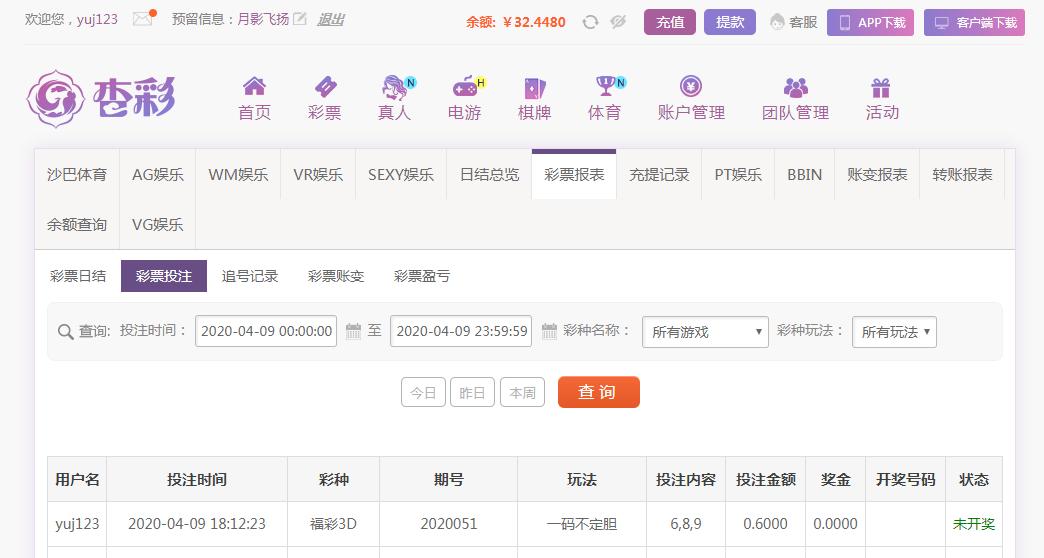Screen dimensions: 1044x558
Task: Click the 本周 quick range button
Action: click(x=523, y=392)
